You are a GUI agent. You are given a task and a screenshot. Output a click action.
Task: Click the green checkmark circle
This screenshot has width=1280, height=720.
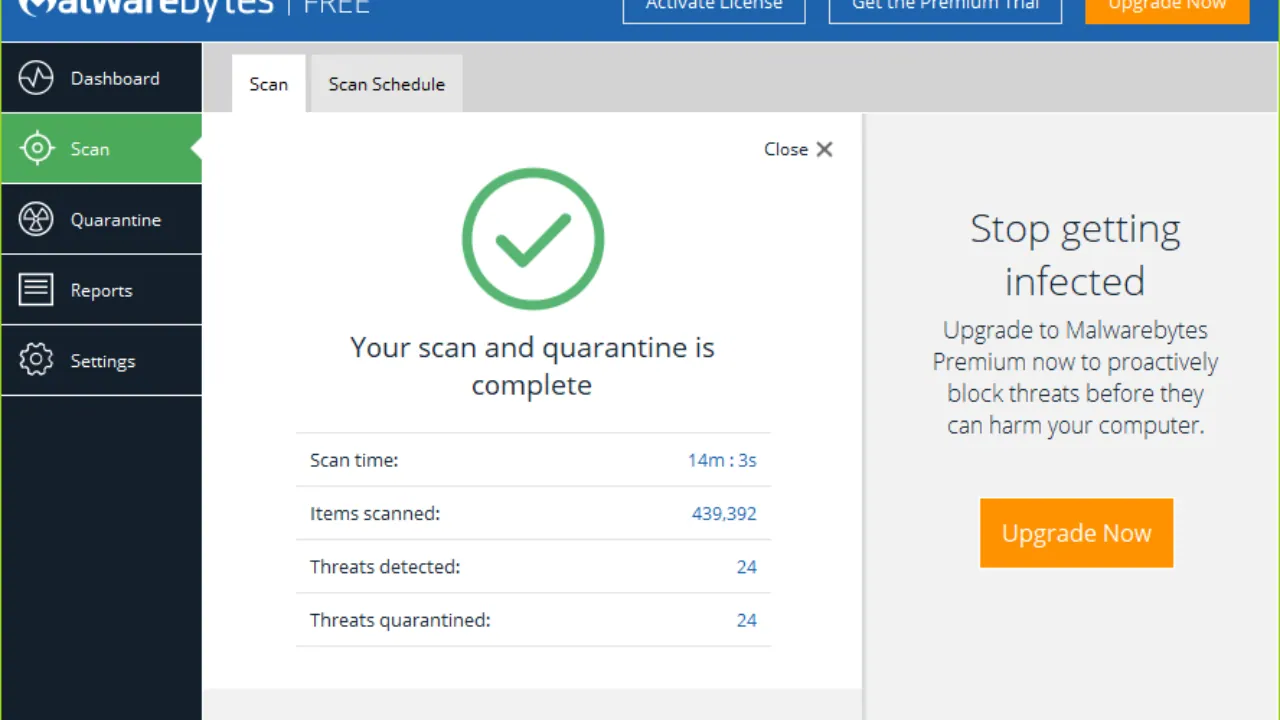tap(533, 239)
